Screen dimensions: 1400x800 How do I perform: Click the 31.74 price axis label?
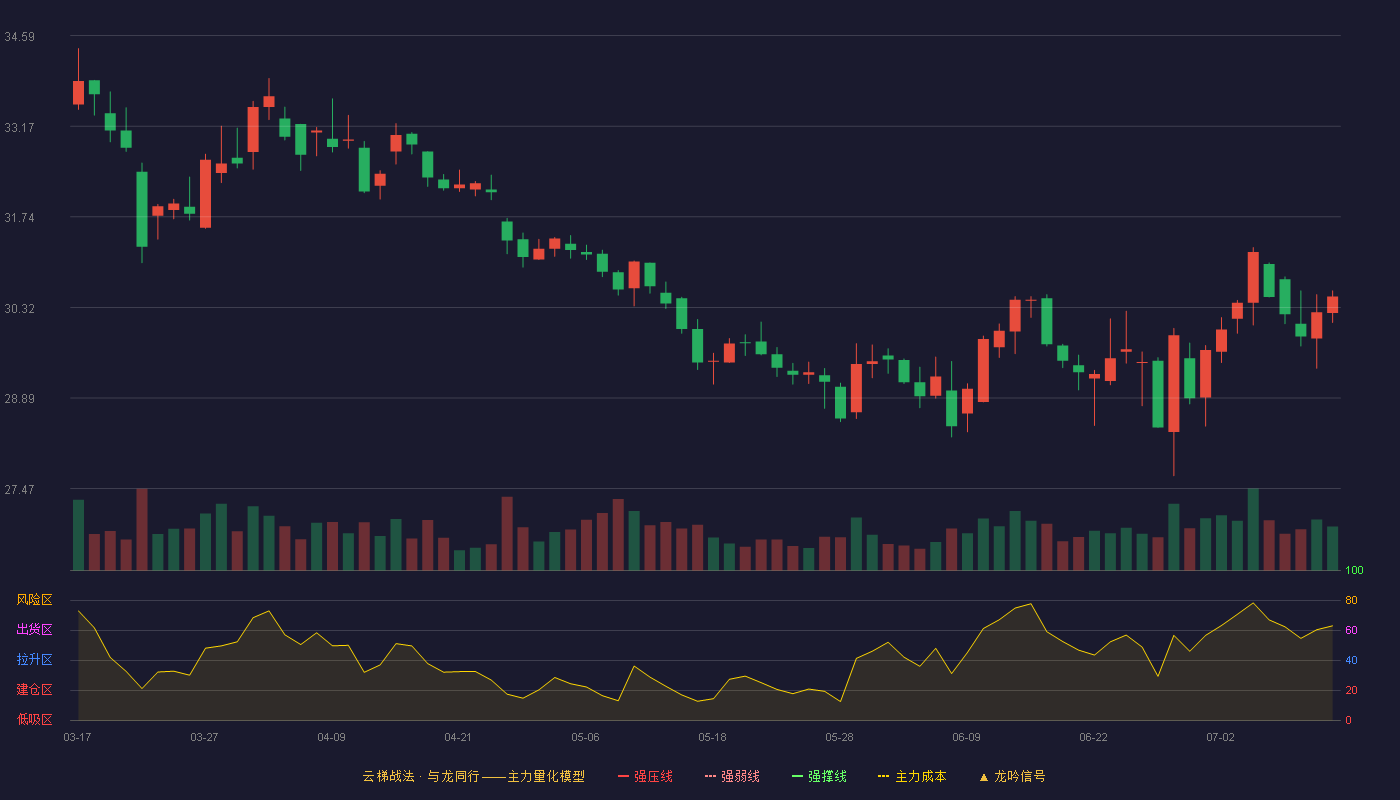(x=19, y=218)
